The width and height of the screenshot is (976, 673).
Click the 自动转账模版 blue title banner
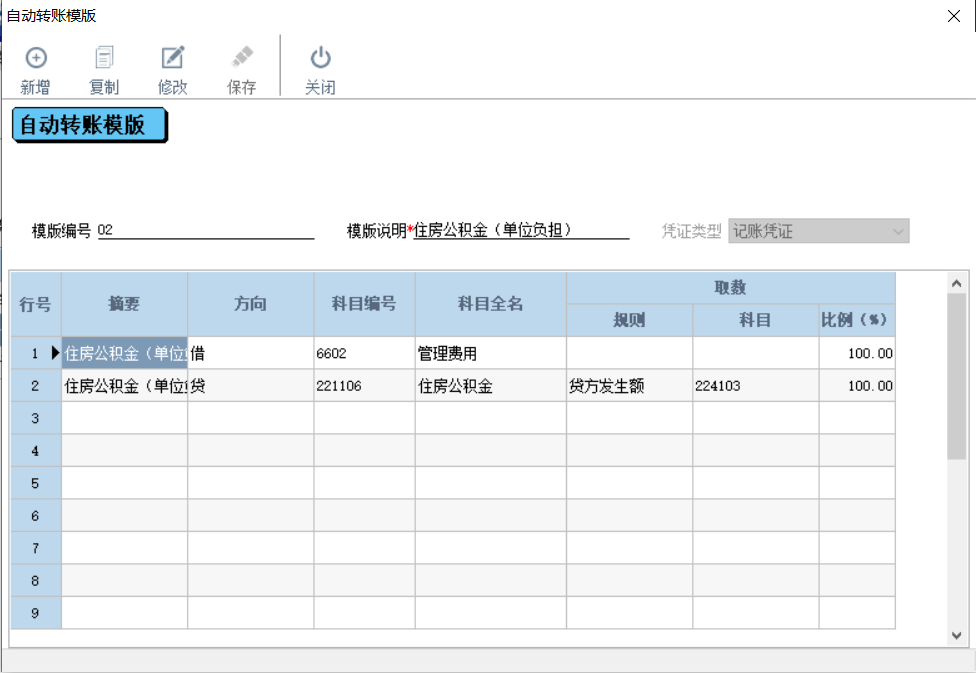point(90,125)
